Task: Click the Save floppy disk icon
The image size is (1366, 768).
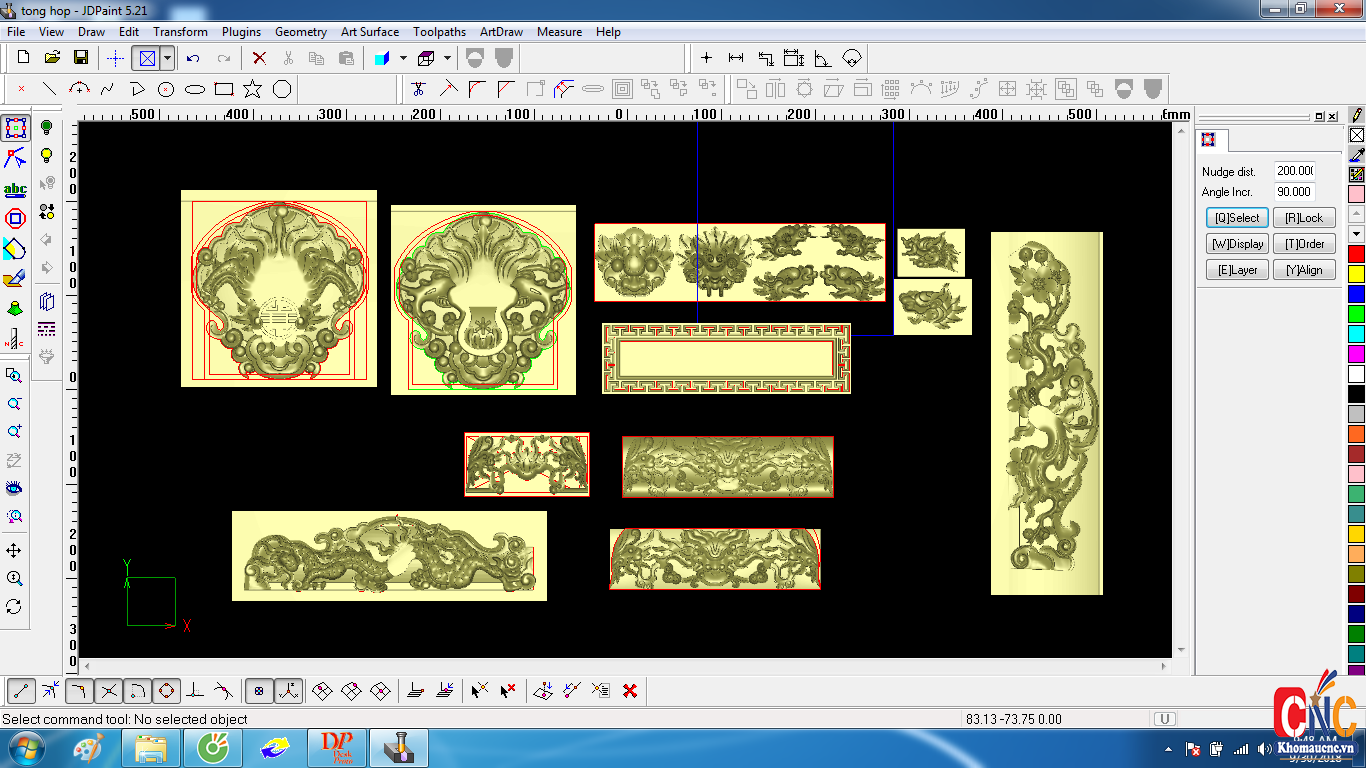Action: point(81,58)
